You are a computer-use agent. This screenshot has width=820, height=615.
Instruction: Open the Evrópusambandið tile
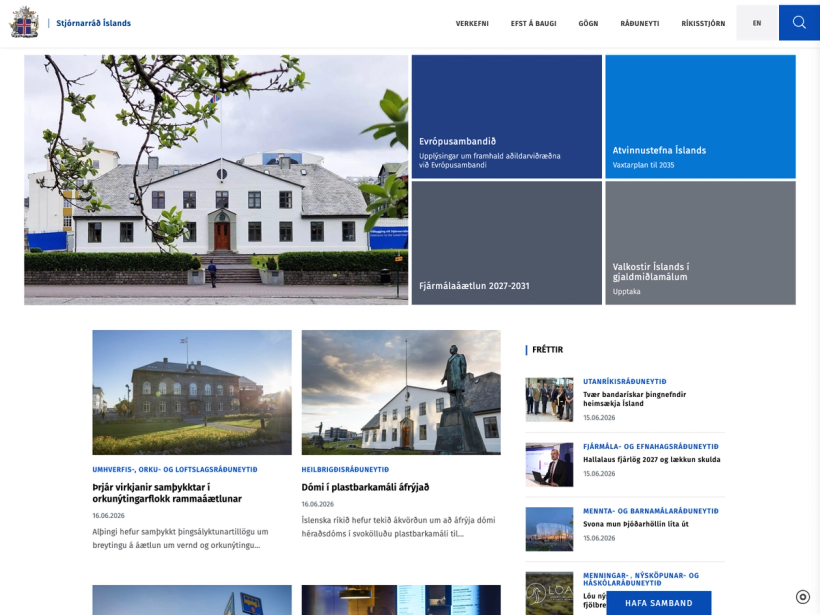tap(507, 117)
